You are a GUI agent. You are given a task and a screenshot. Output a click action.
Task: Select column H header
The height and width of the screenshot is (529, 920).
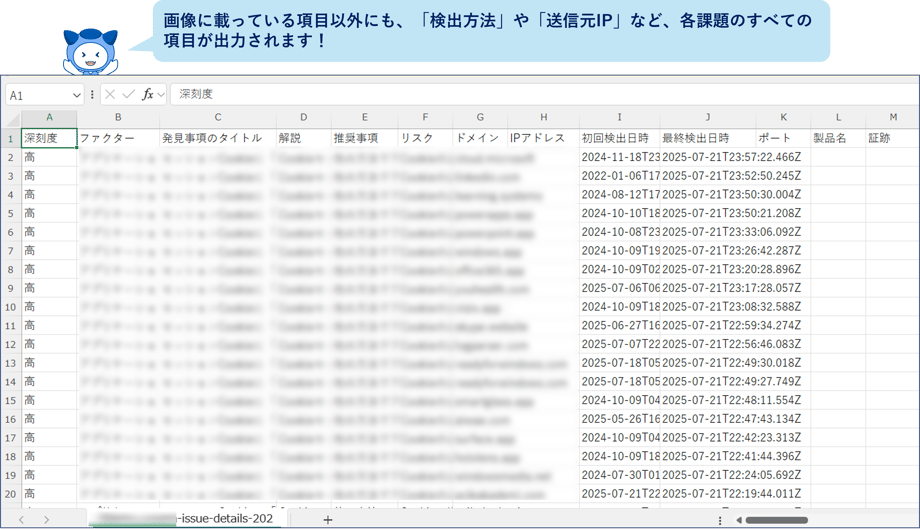[543, 117]
